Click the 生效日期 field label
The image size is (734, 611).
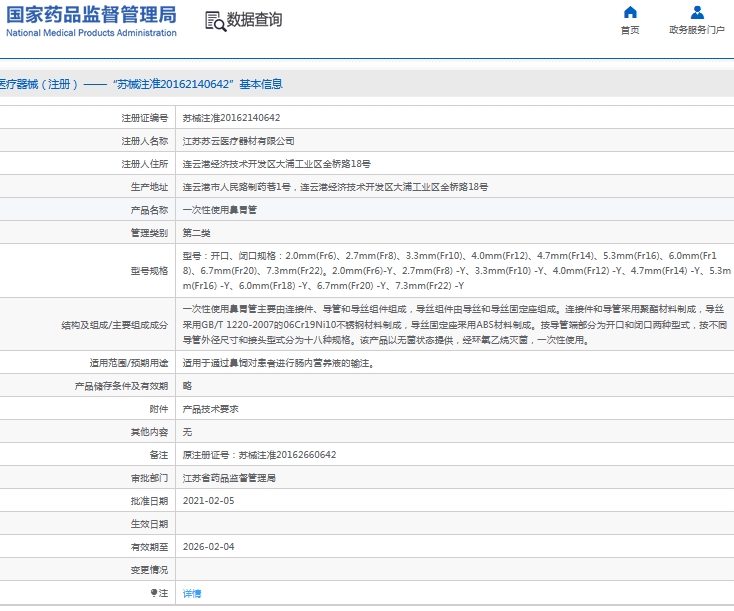coord(149,524)
